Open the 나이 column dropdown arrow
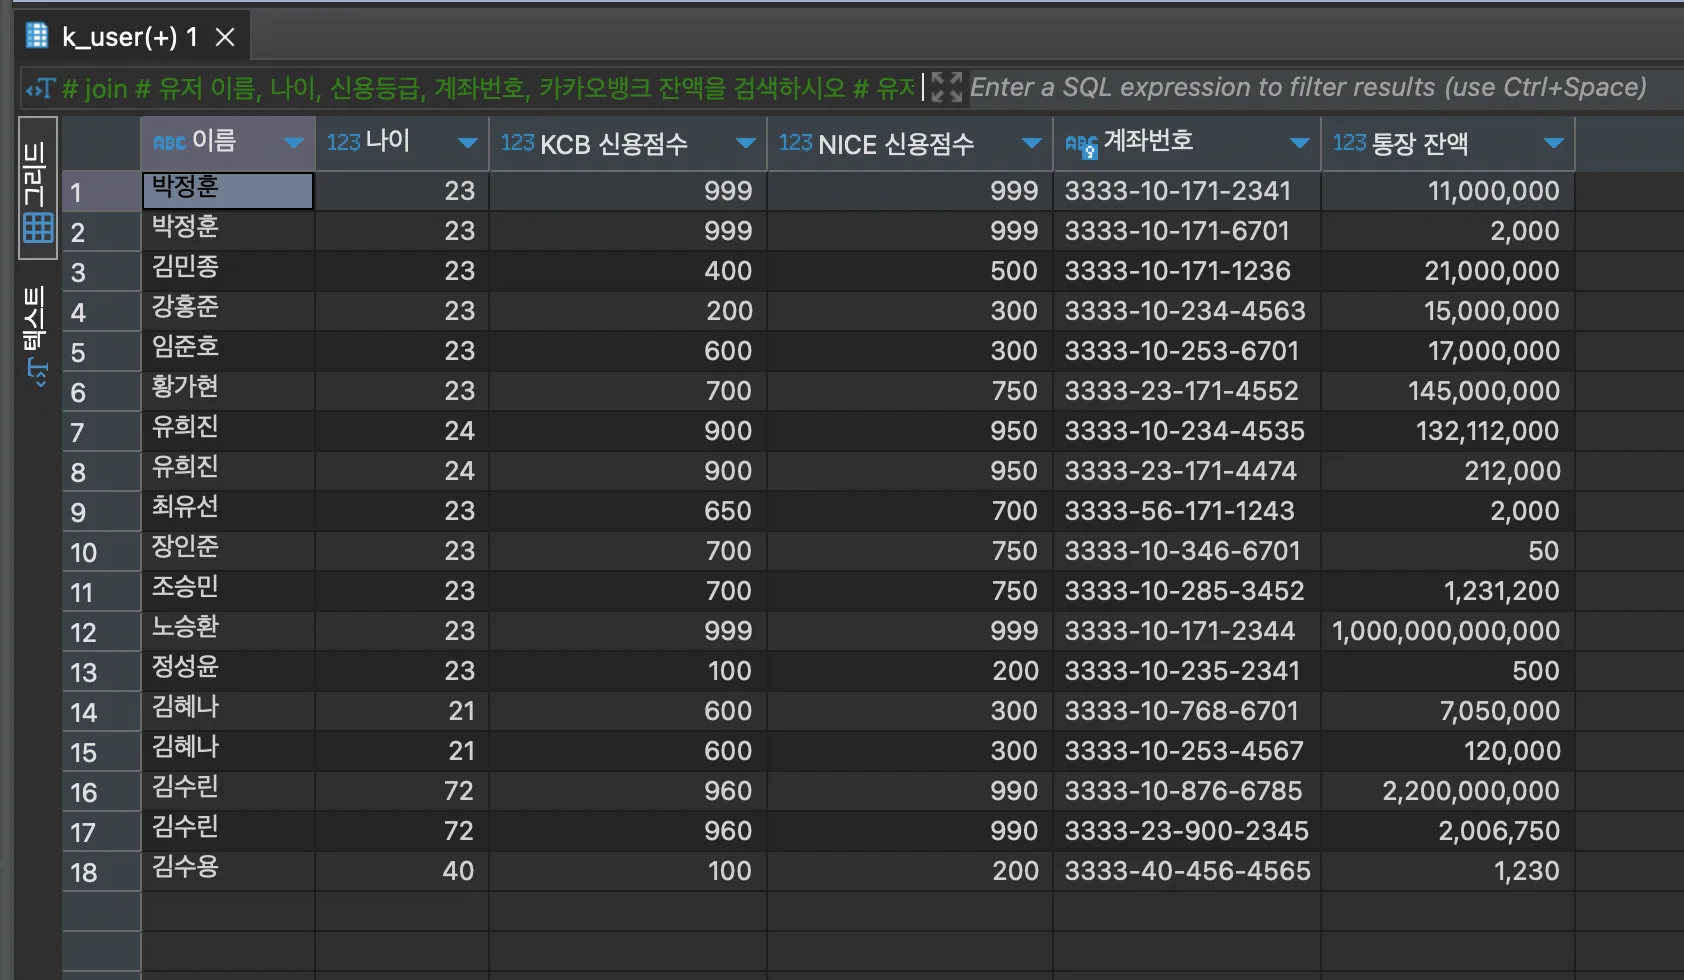The image size is (1684, 980). (467, 143)
